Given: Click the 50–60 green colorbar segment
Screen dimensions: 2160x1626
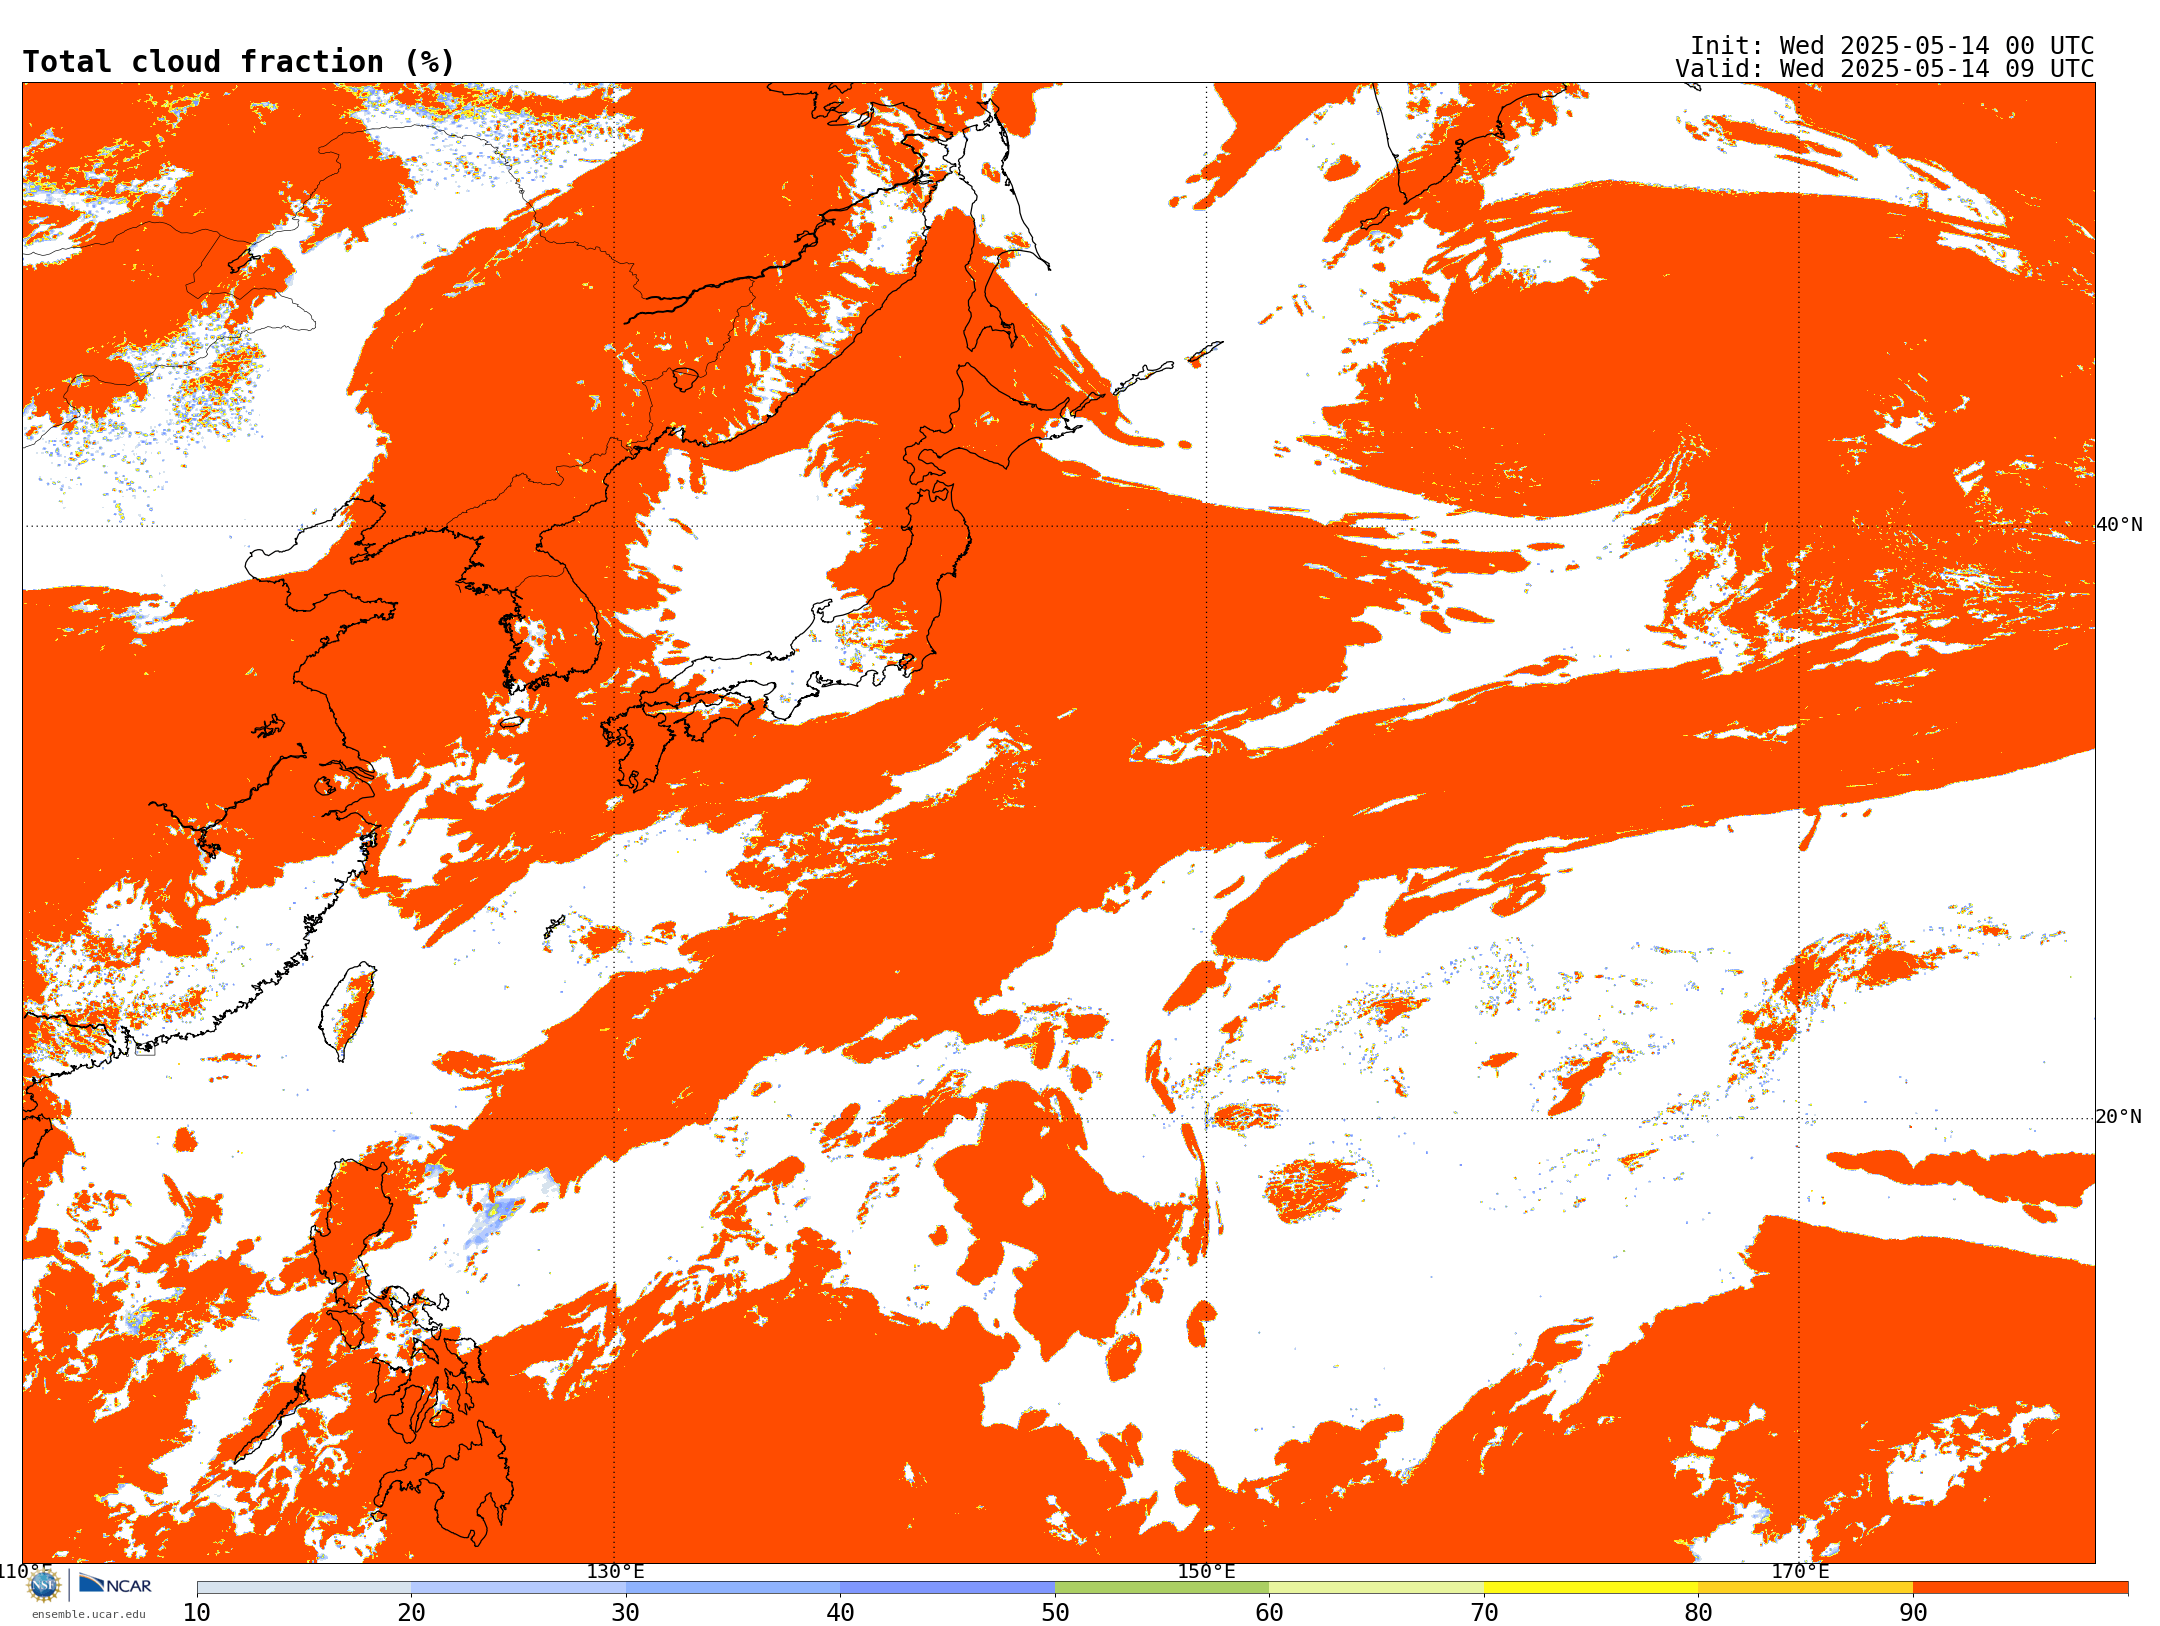Looking at the screenshot, I should (x=1162, y=1588).
